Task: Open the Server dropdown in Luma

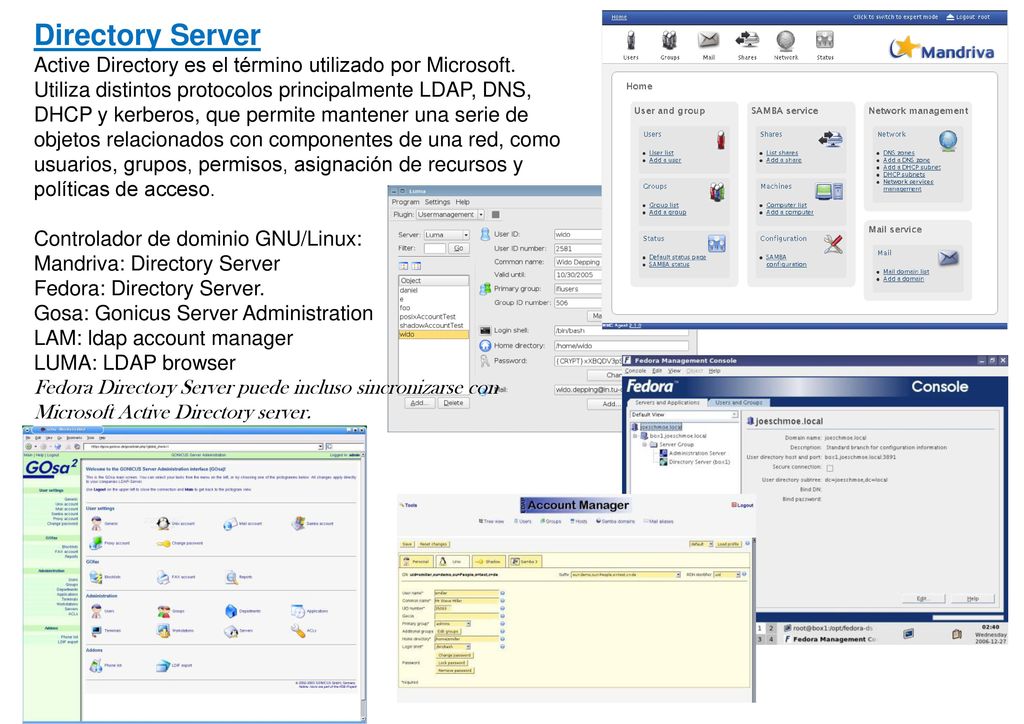Action: click(447, 234)
